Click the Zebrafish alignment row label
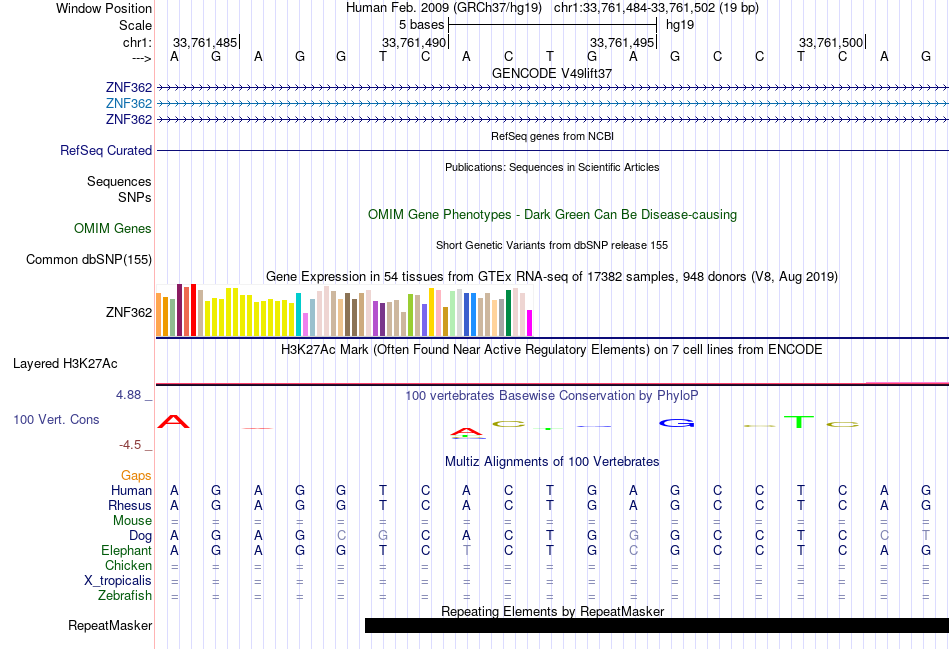 coord(125,596)
